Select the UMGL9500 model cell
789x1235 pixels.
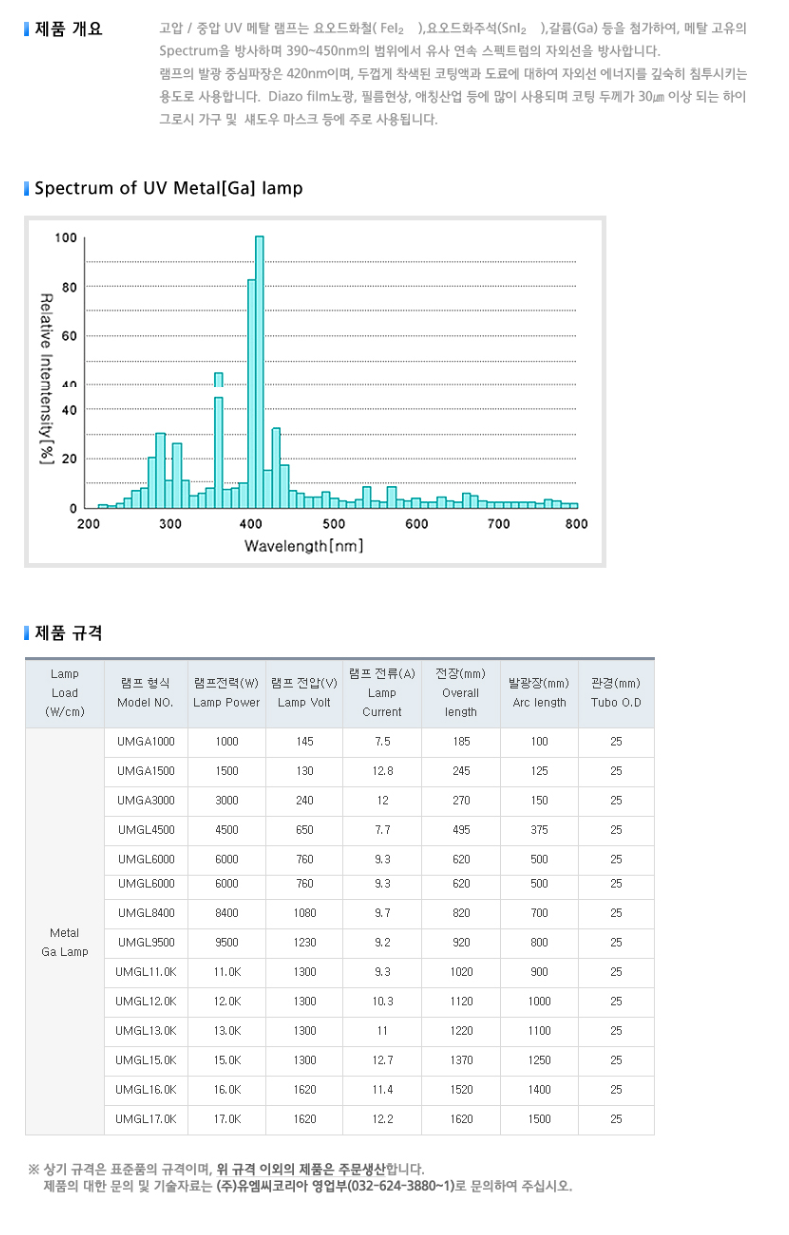tap(146, 942)
